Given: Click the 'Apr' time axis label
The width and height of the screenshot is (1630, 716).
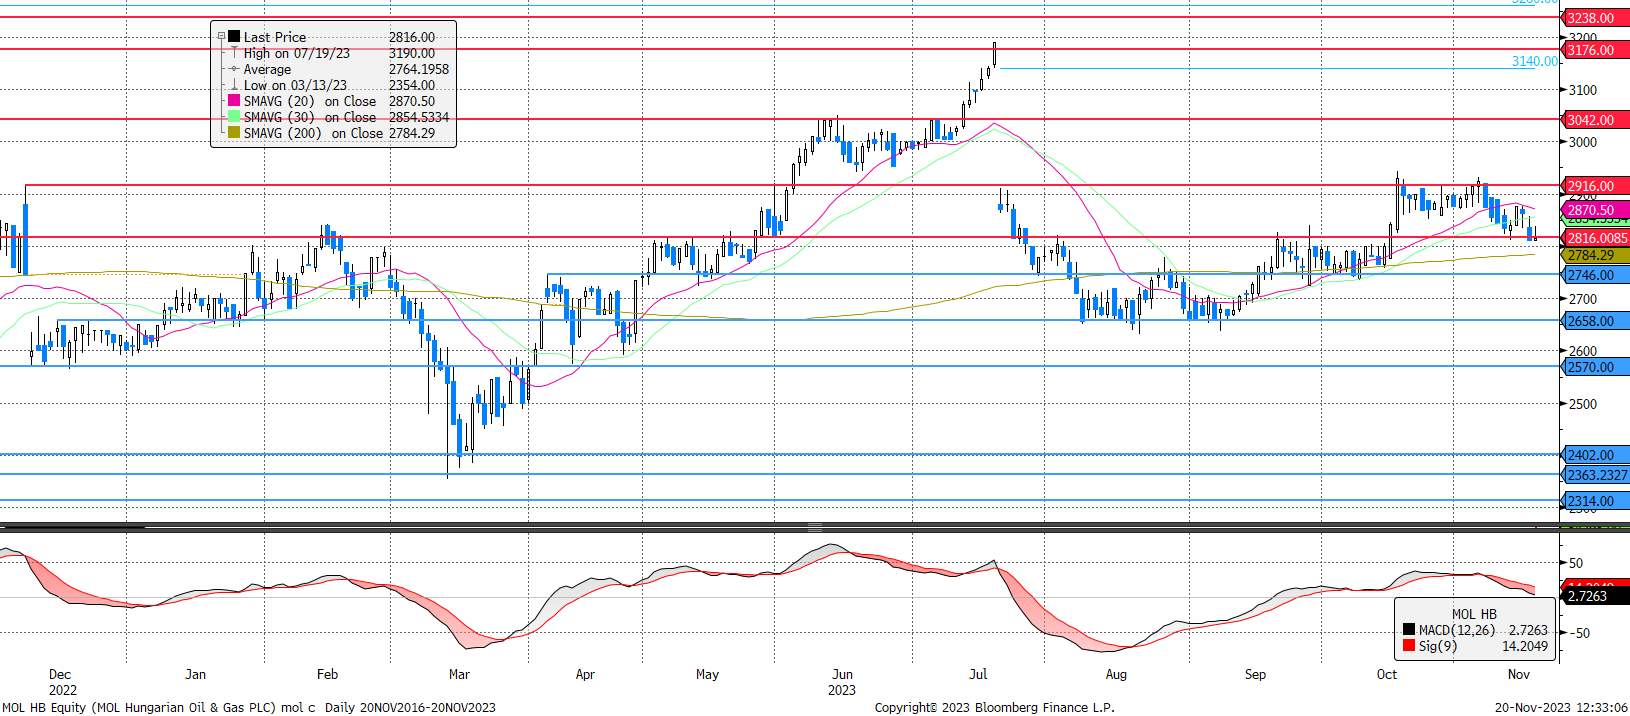Looking at the screenshot, I should click(x=585, y=674).
